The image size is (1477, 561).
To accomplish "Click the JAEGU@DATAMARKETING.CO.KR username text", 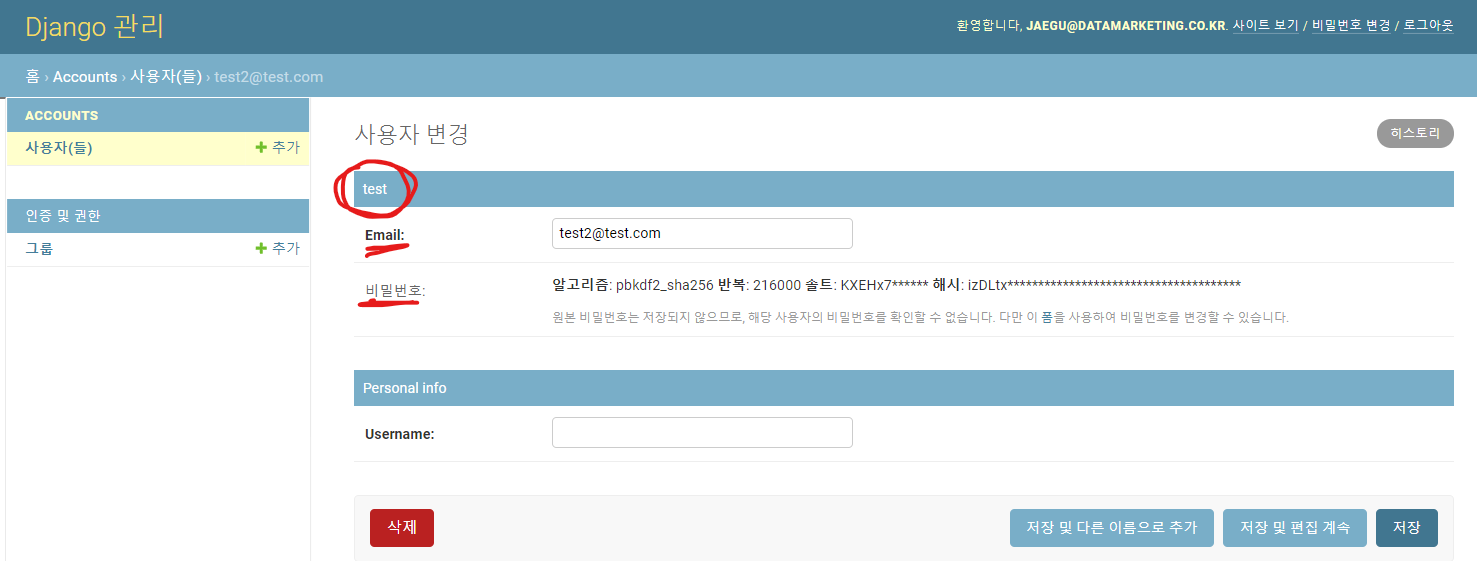I will [1126, 25].
